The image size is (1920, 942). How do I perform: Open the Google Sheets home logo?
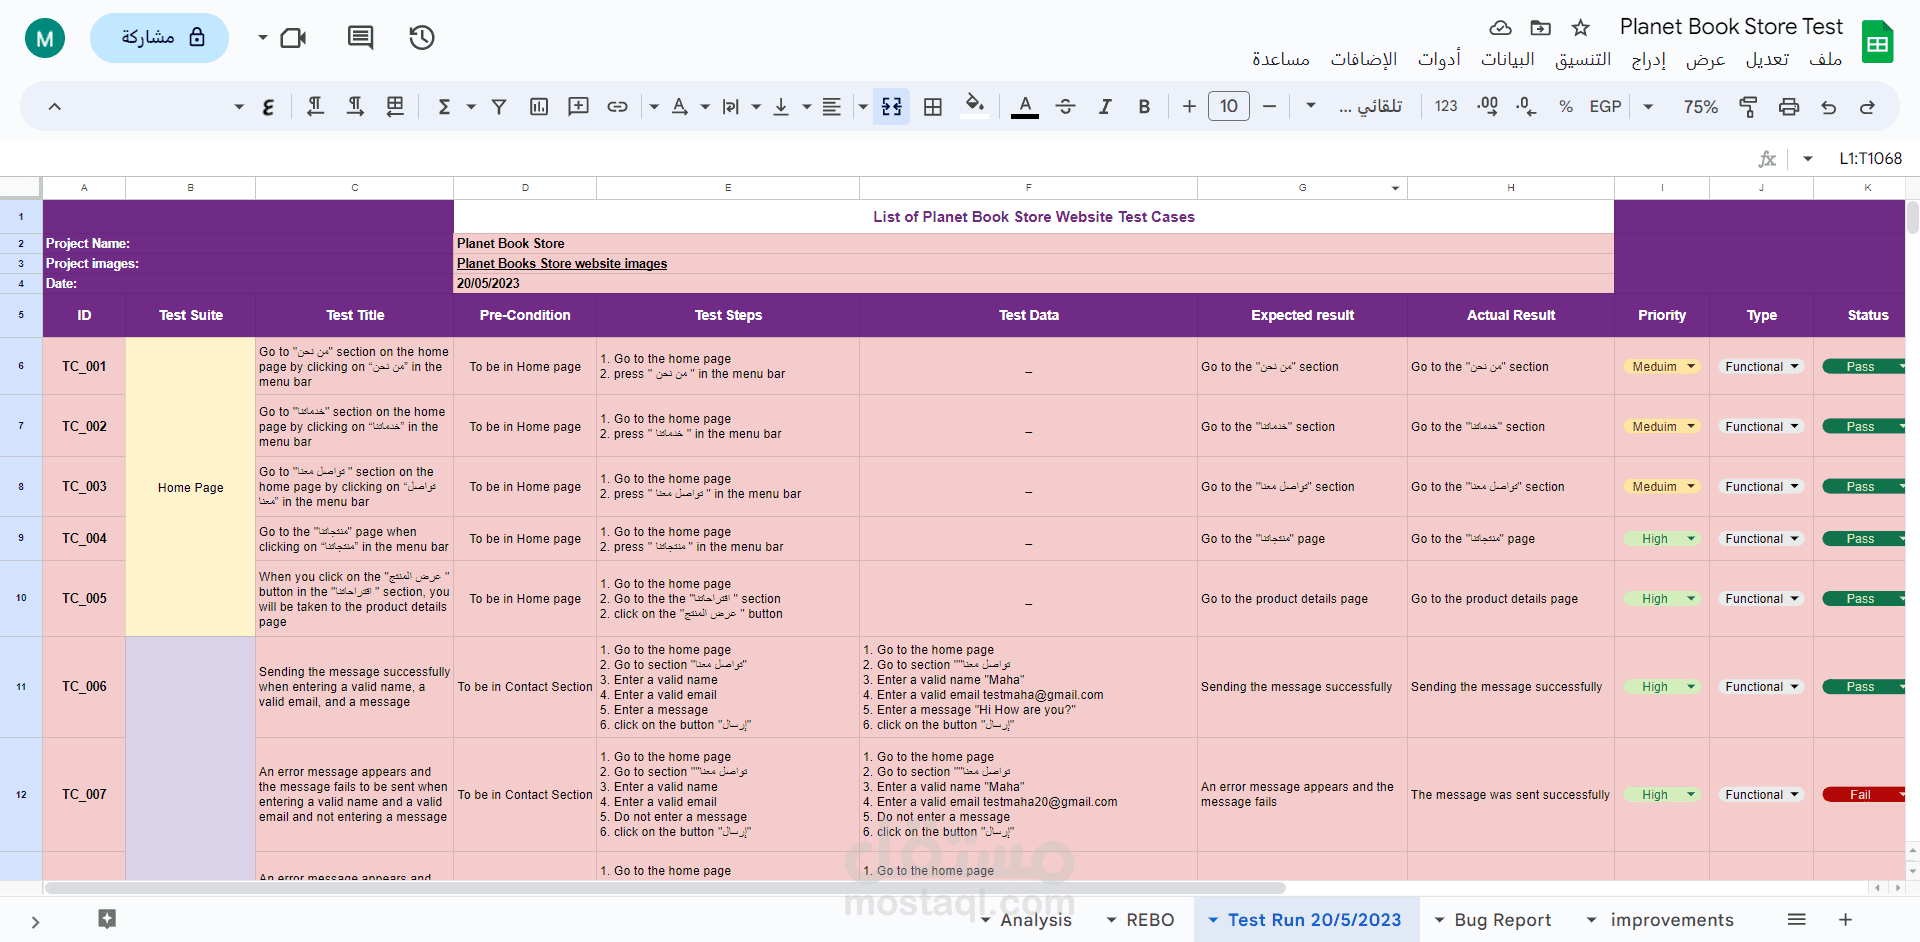tap(1877, 42)
